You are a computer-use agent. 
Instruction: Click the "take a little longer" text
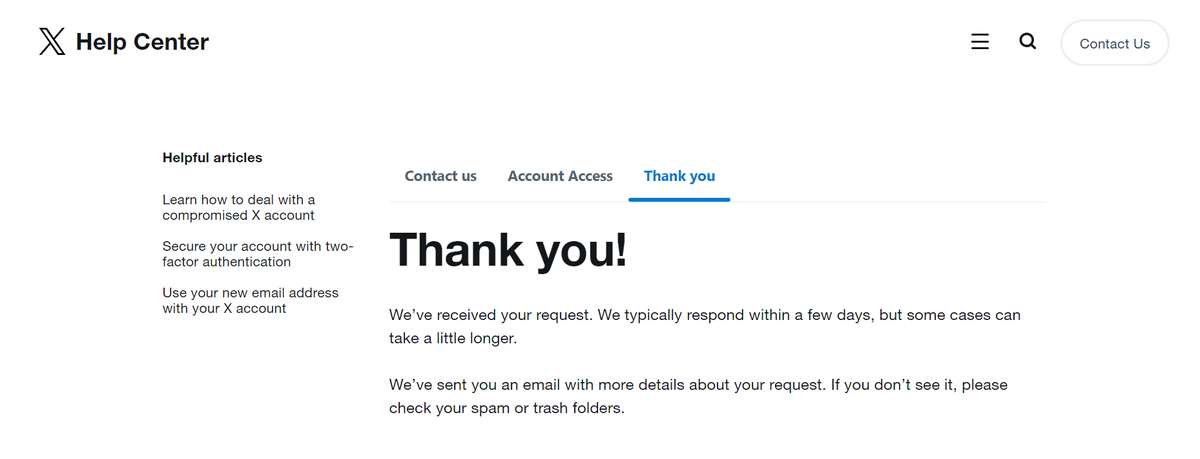452,339
